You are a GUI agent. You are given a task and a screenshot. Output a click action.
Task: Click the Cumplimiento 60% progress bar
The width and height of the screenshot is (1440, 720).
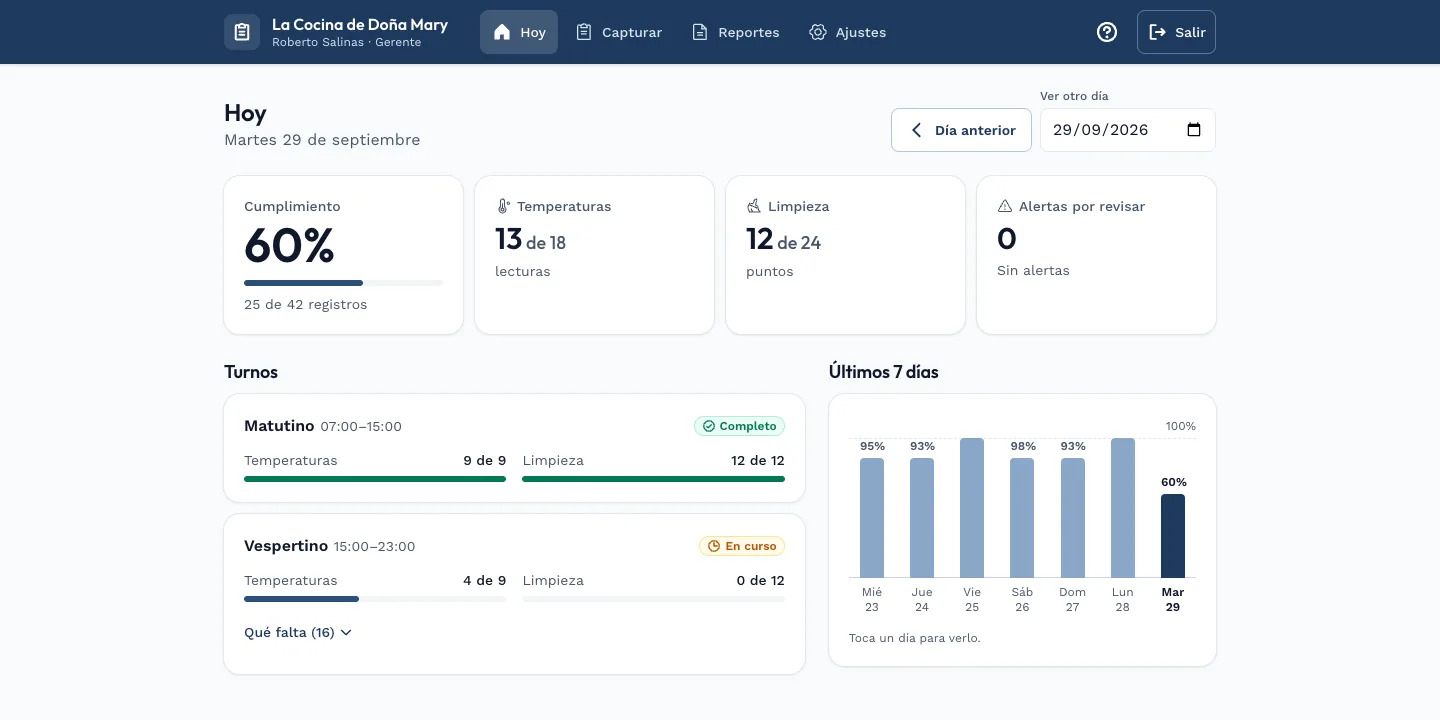[343, 283]
